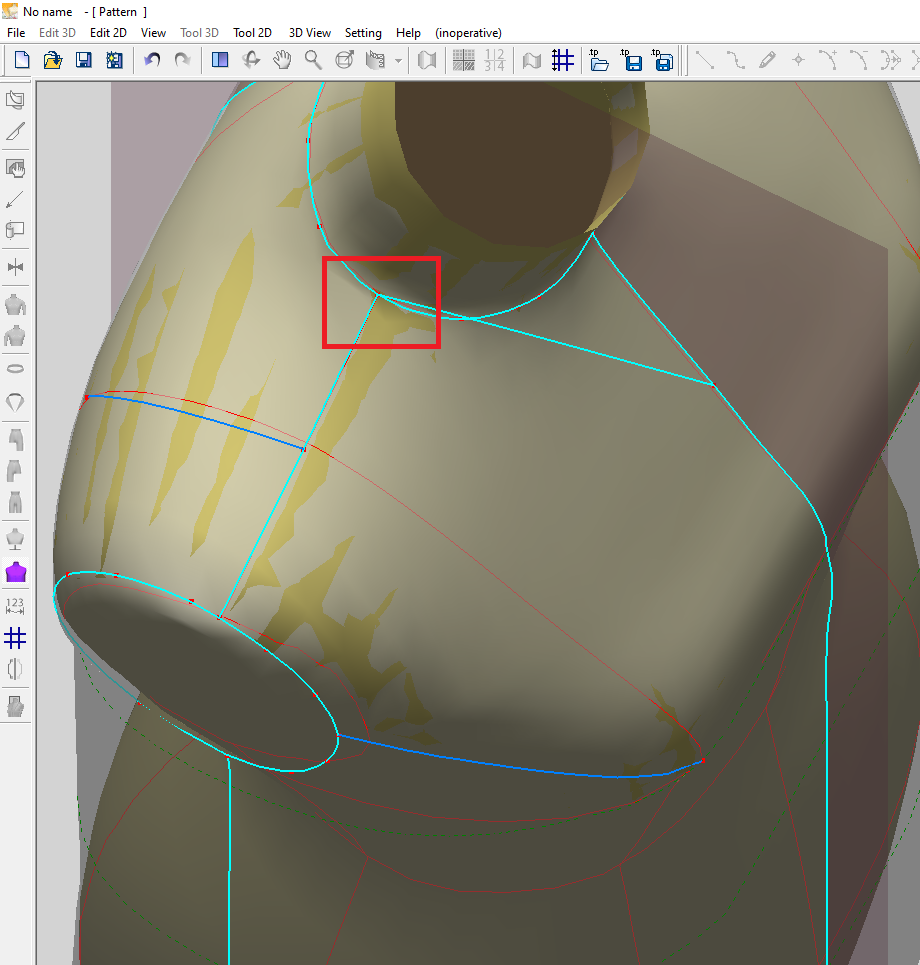Select the 3D rotate view tool
The width and height of the screenshot is (920, 965).
pyautogui.click(x=251, y=60)
